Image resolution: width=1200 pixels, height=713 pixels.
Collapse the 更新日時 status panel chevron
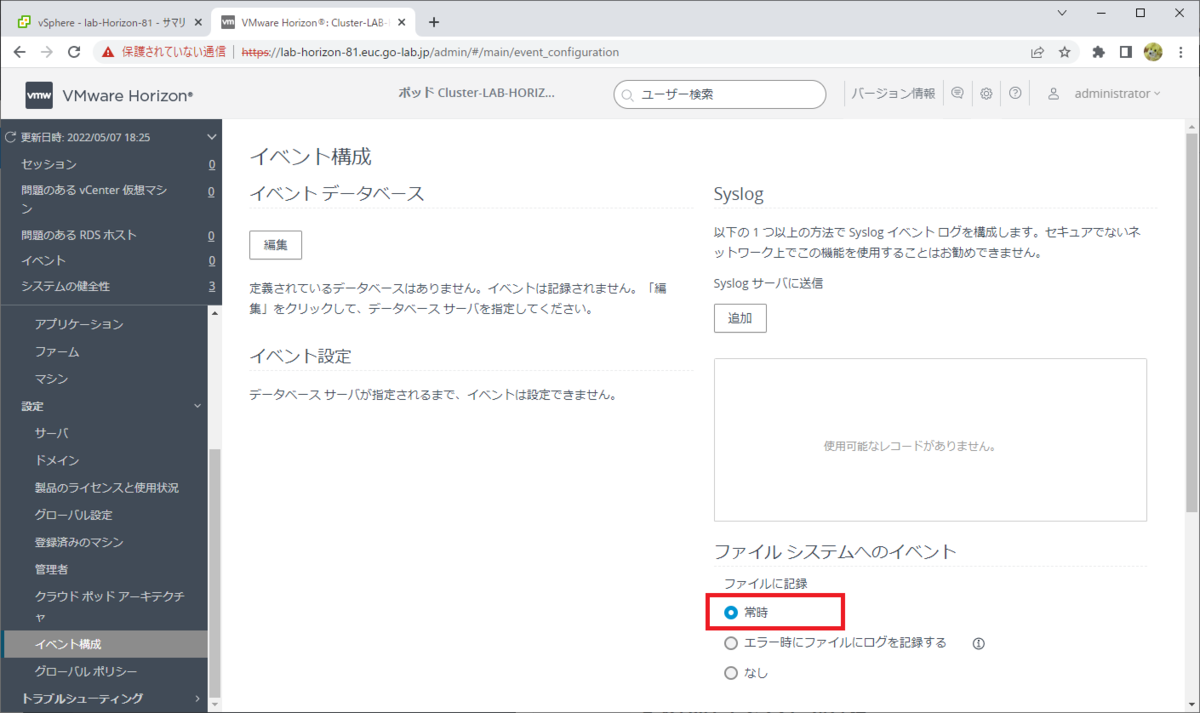coord(211,137)
